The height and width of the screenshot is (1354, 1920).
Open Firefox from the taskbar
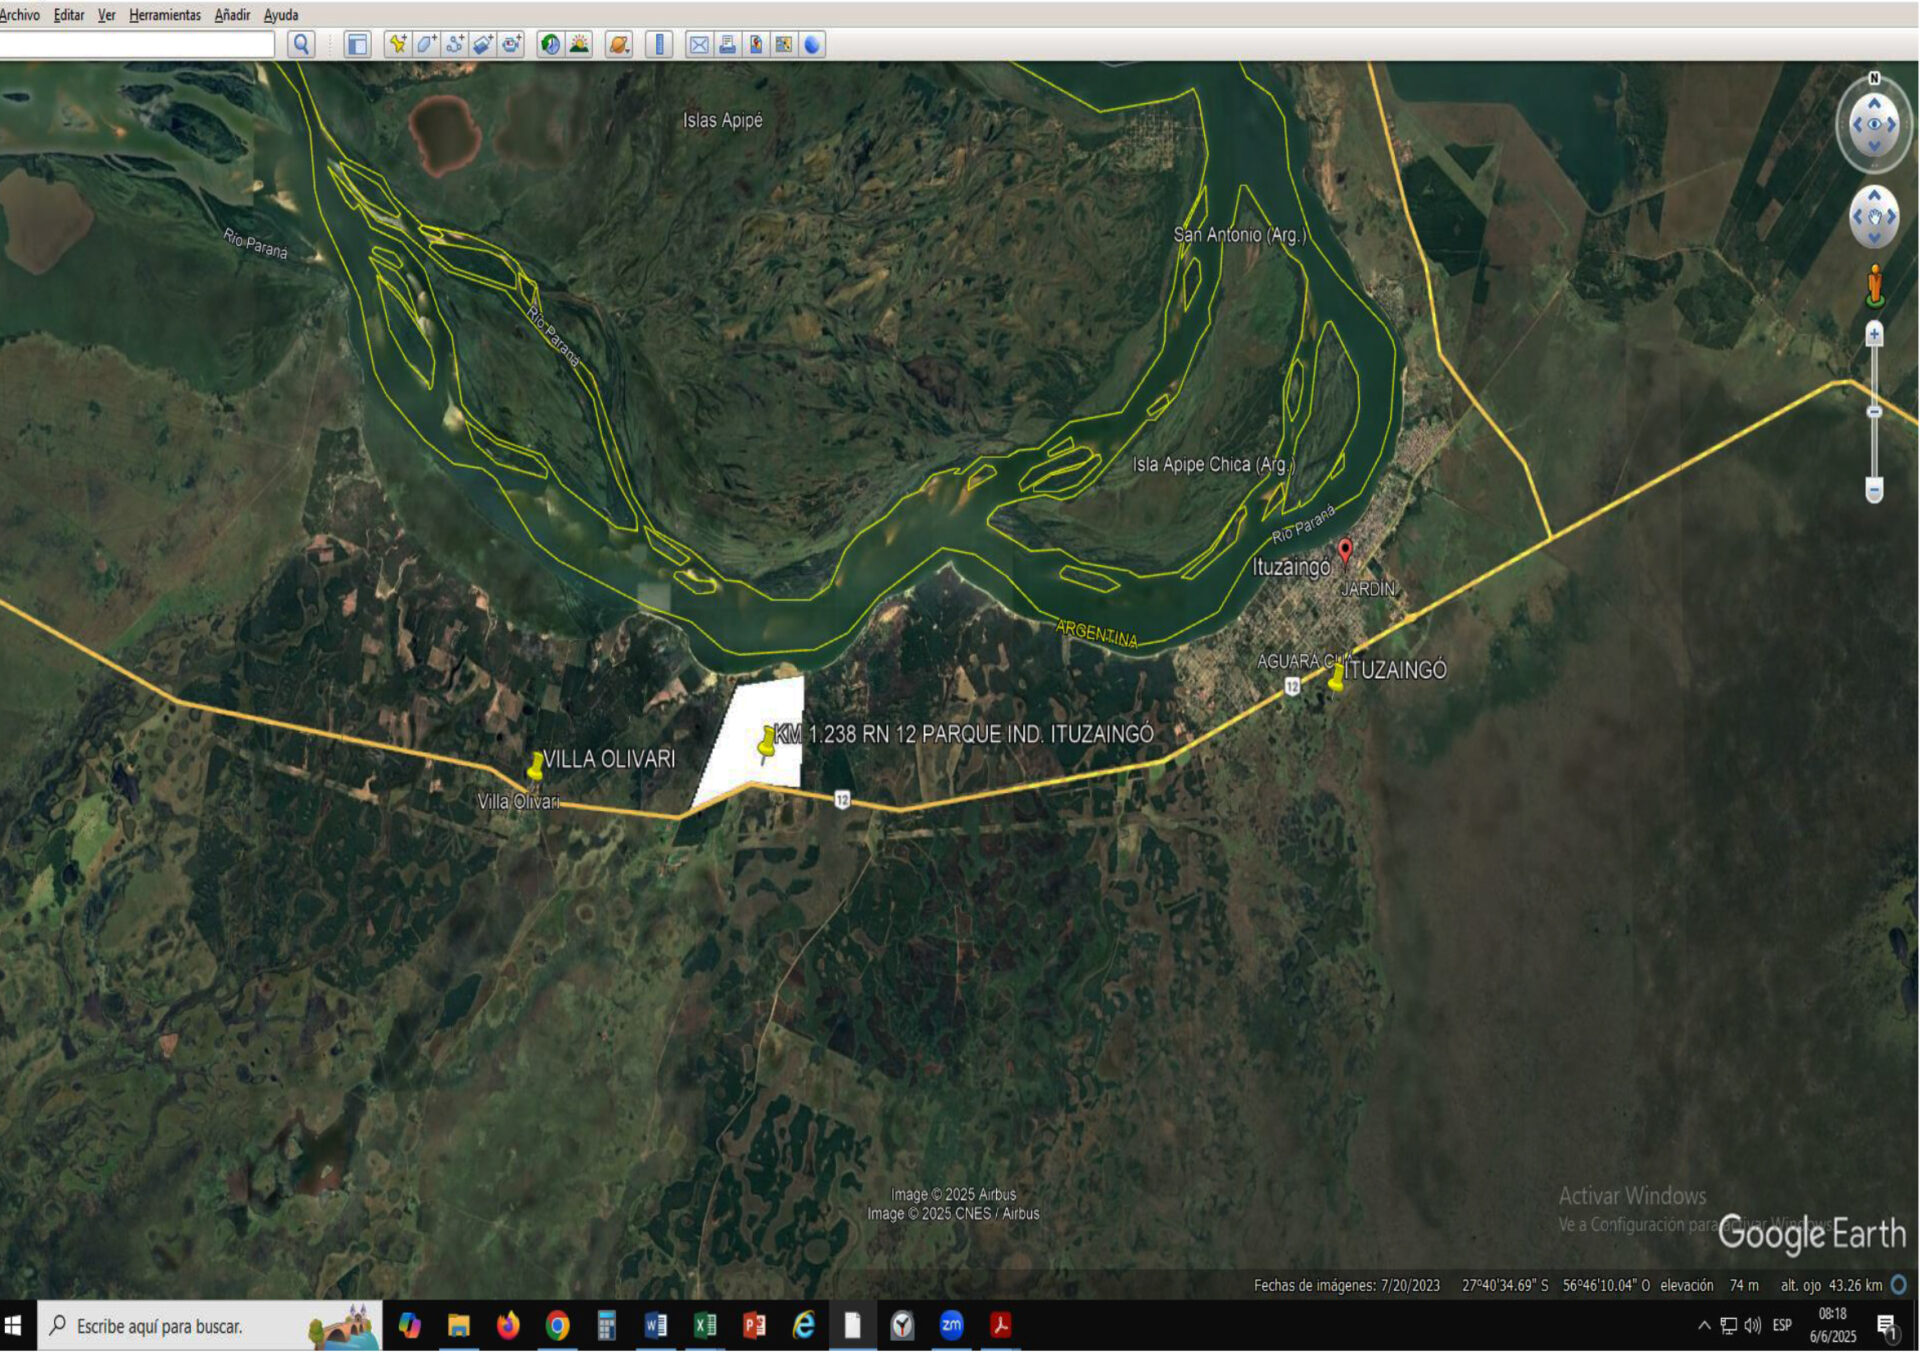tap(508, 1326)
